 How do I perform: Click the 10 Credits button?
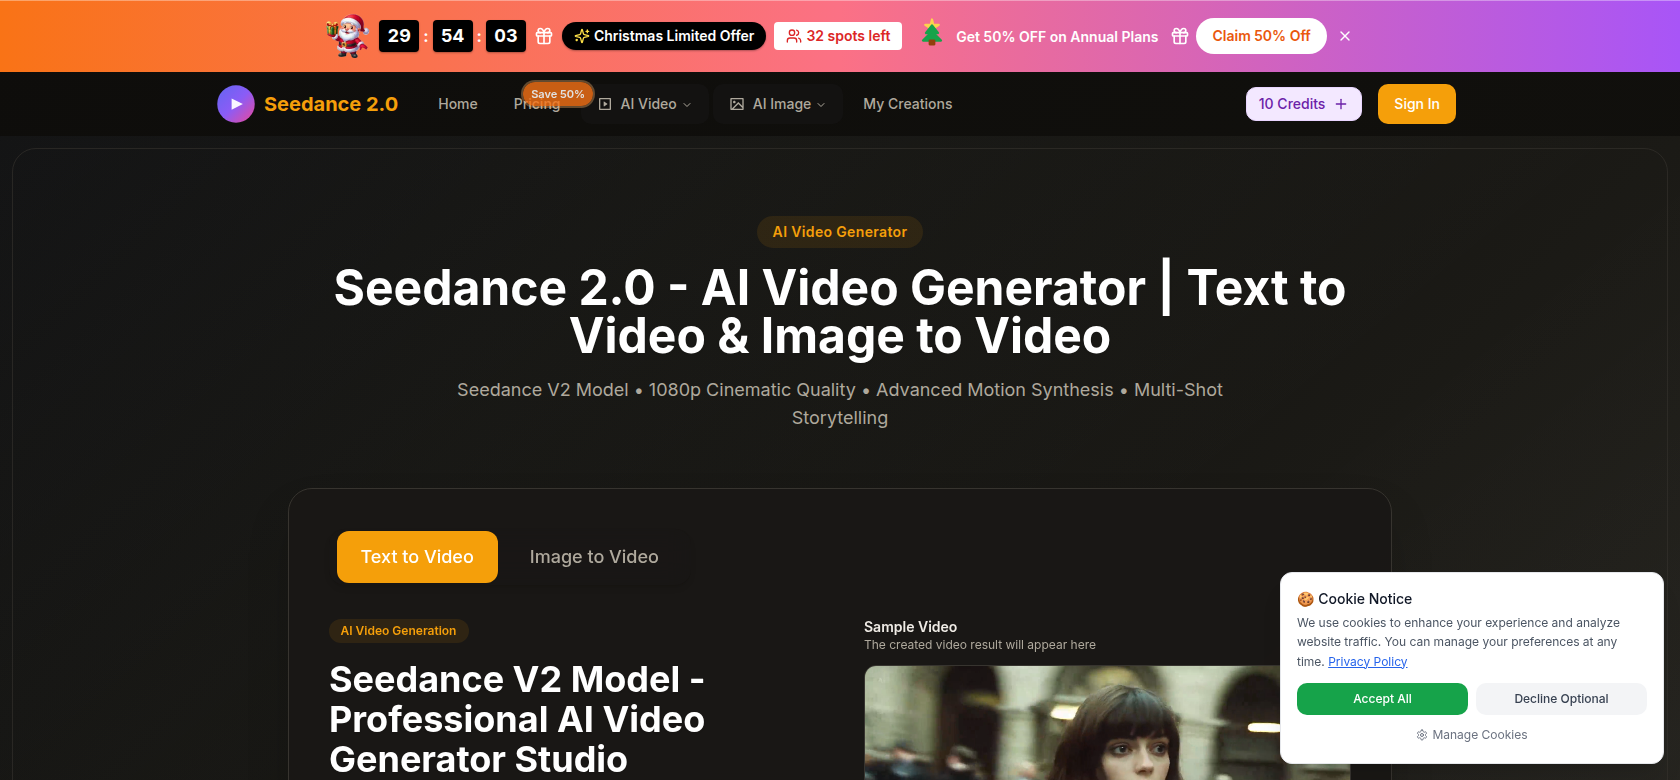(x=1304, y=104)
